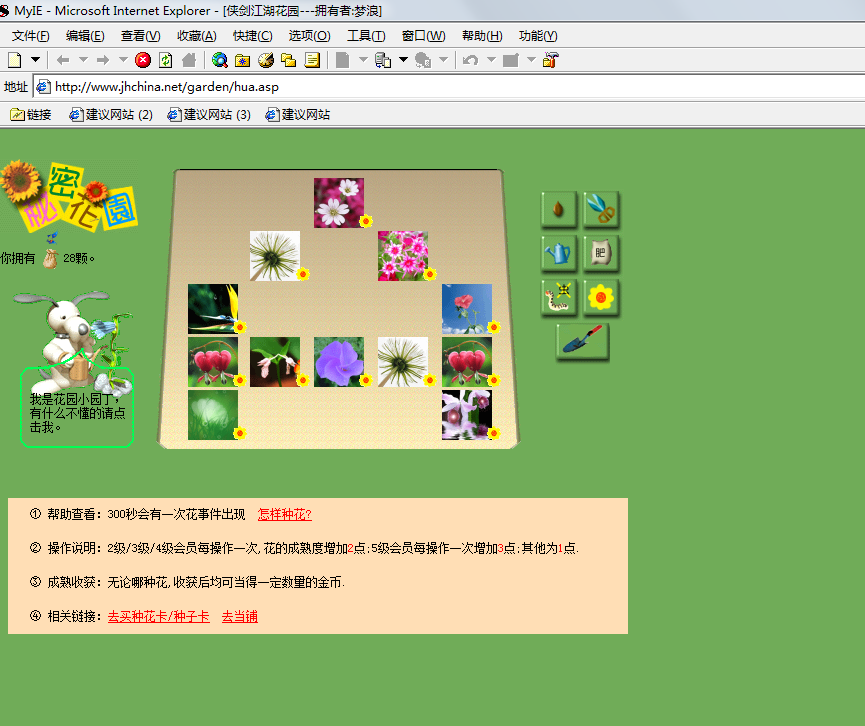Pick the blue watering can tool
This screenshot has width=865, height=726.
click(558, 253)
